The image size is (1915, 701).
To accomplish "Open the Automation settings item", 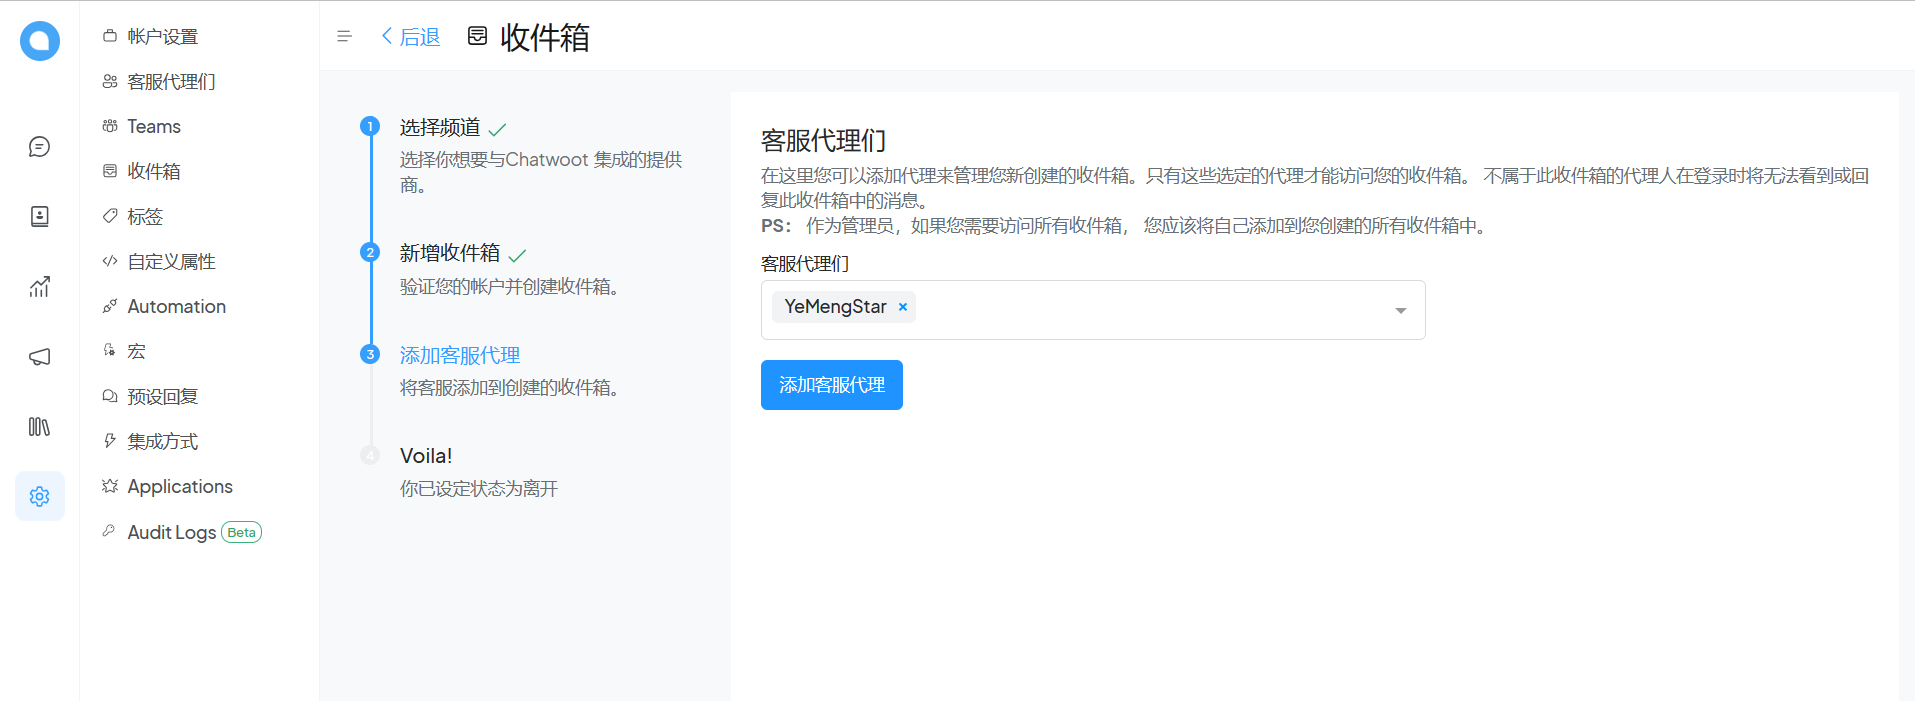I will click(176, 307).
